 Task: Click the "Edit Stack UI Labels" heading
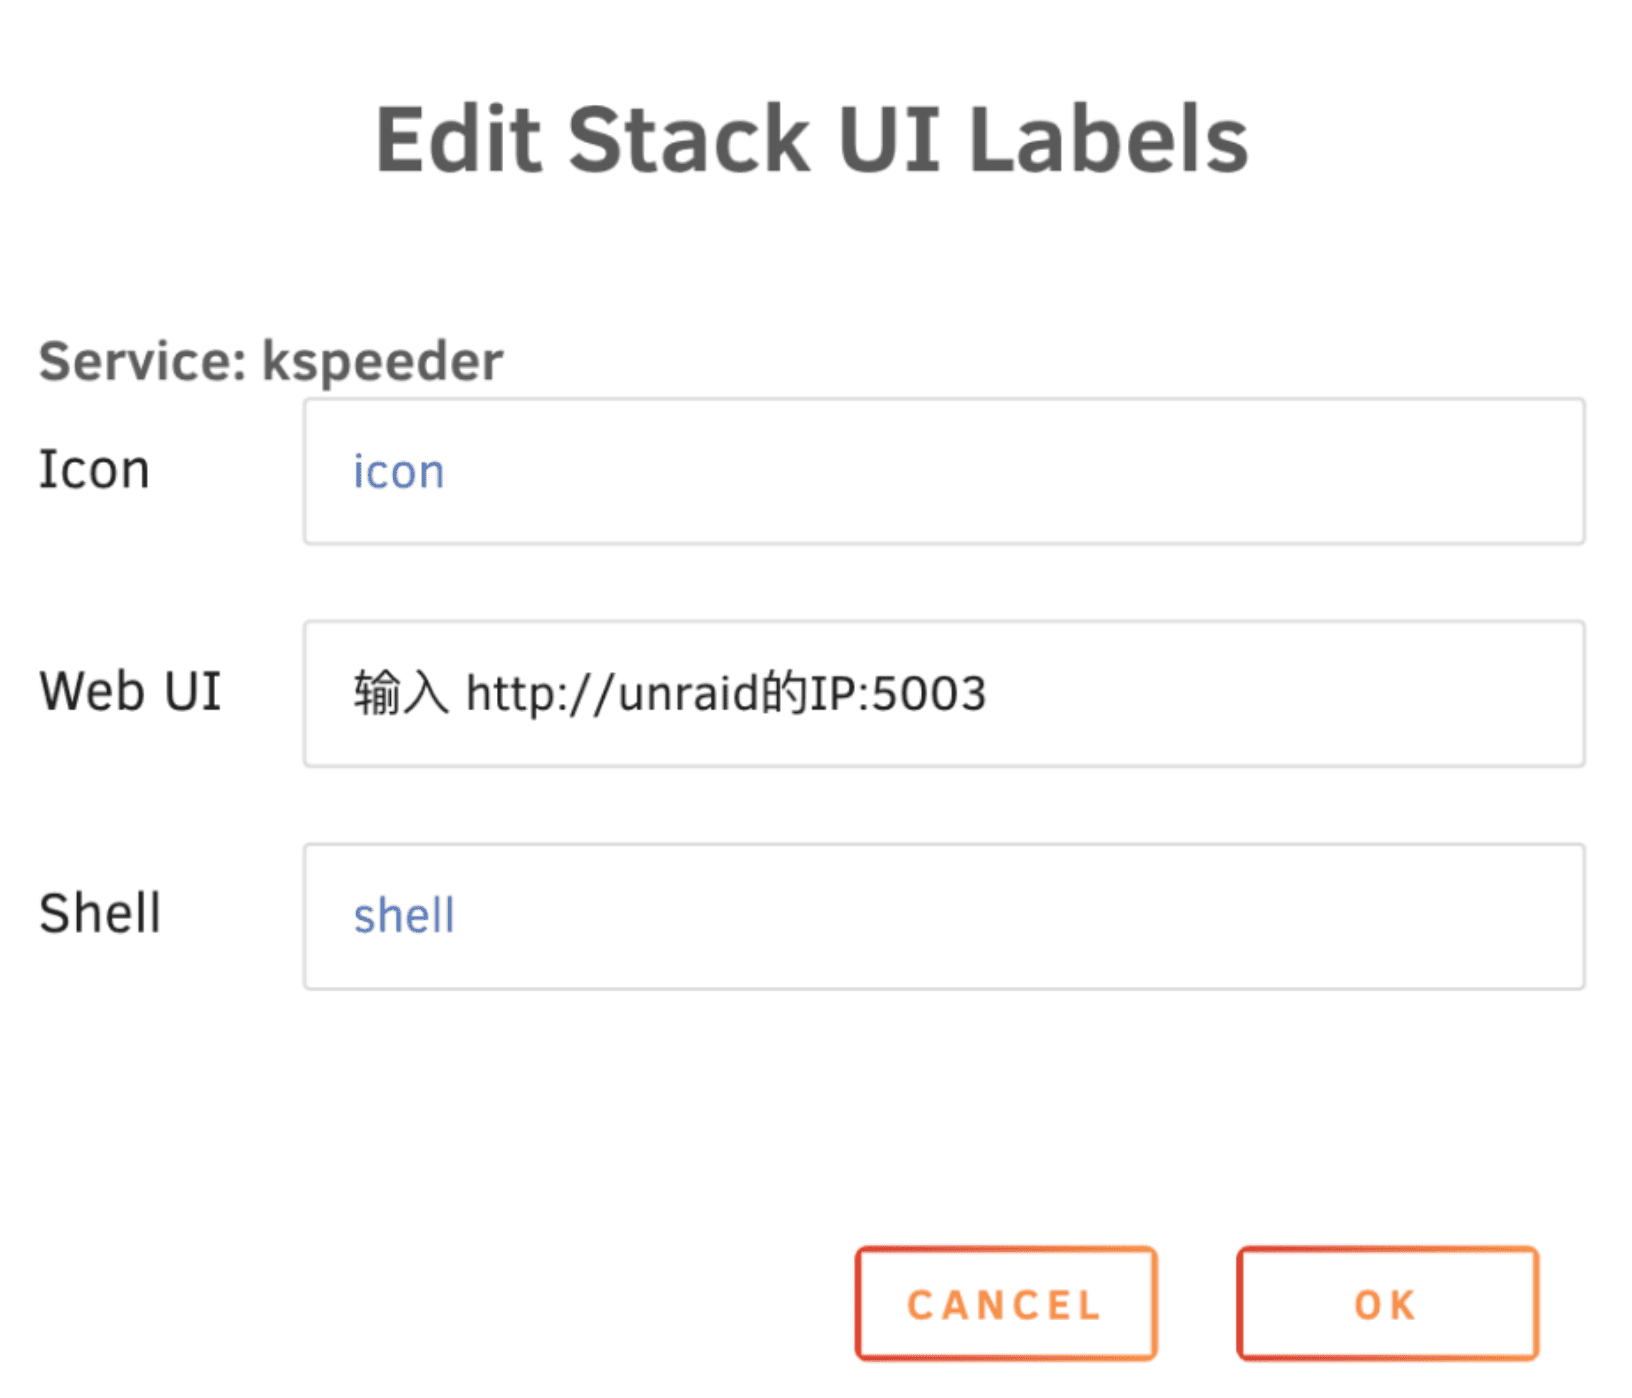(x=811, y=140)
